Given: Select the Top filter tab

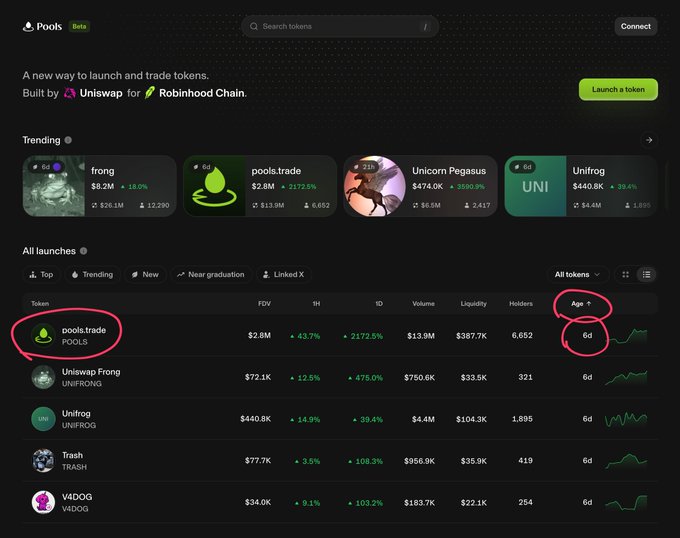Looking at the screenshot, I should click(41, 274).
